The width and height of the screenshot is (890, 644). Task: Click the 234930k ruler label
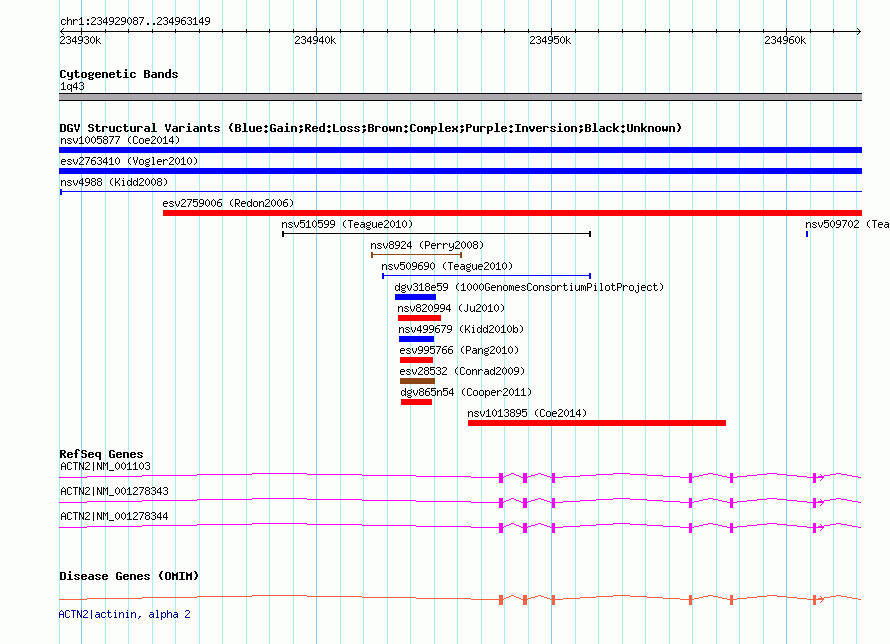point(81,40)
